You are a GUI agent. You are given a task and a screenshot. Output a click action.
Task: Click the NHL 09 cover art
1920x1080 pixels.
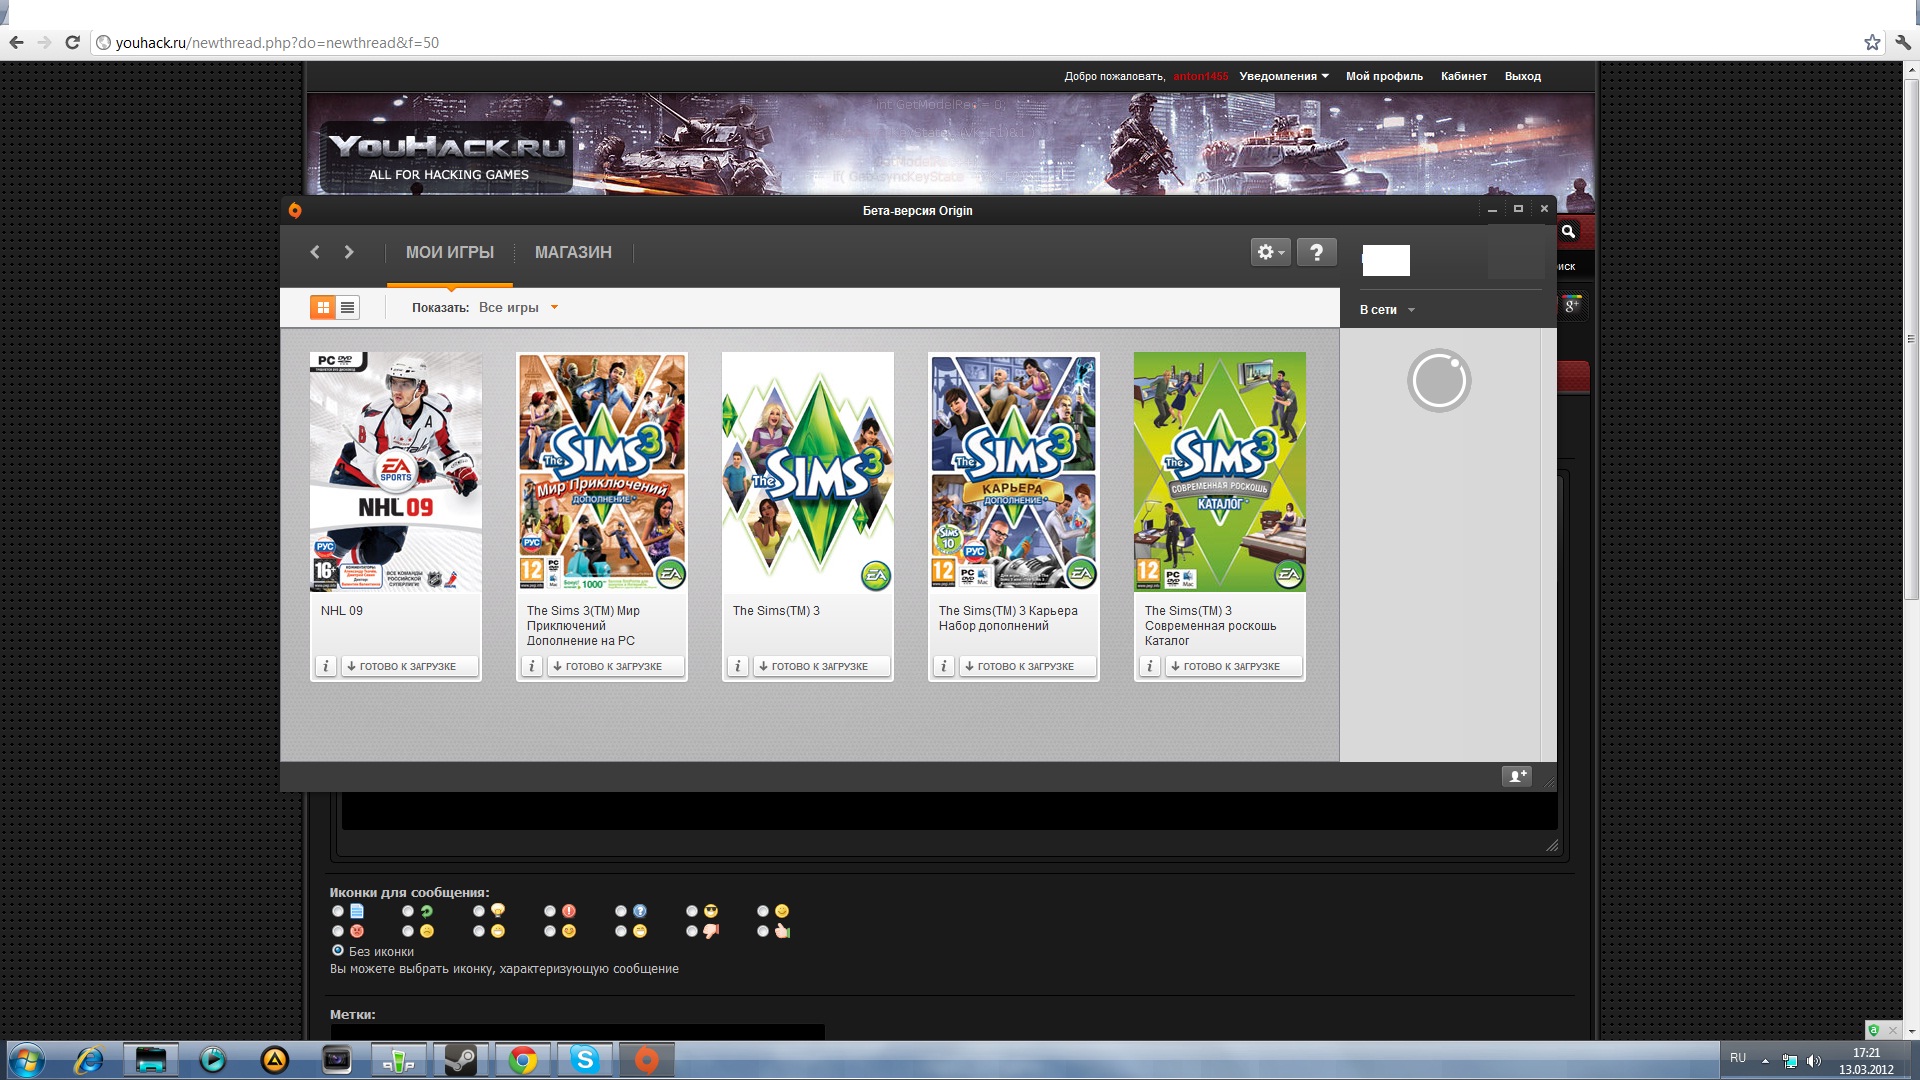coord(396,472)
